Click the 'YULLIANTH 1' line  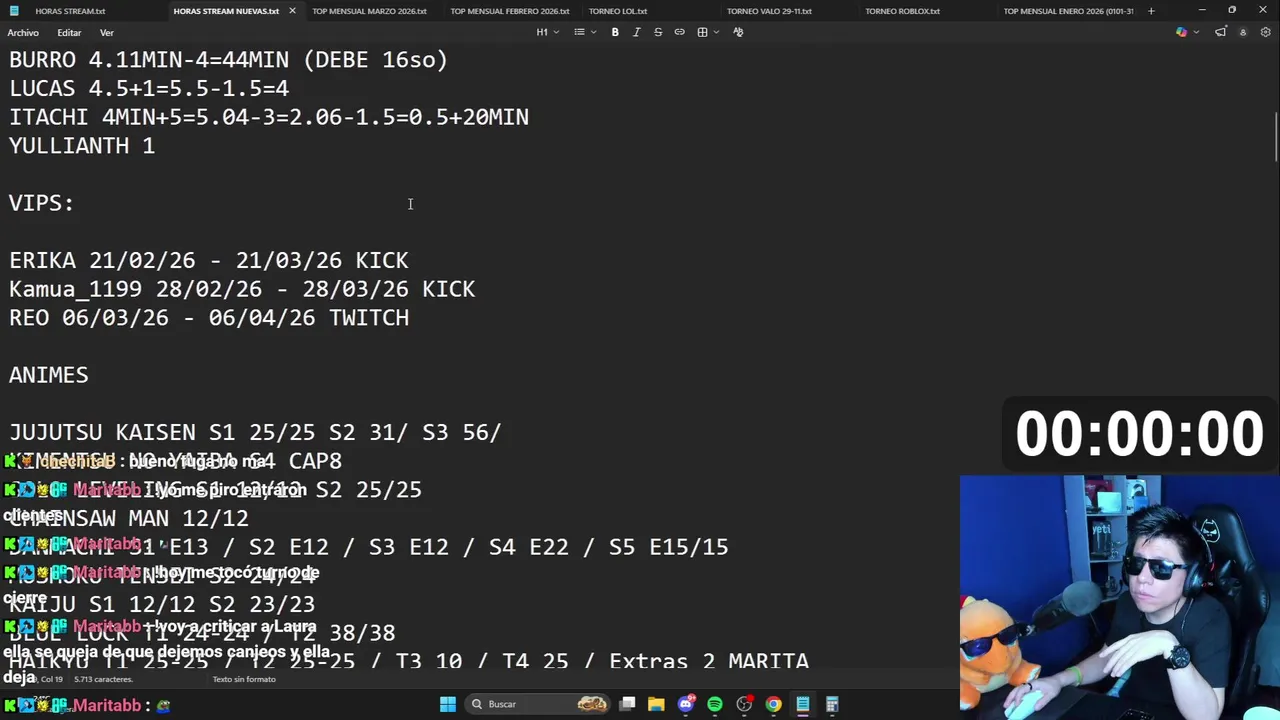click(81, 146)
